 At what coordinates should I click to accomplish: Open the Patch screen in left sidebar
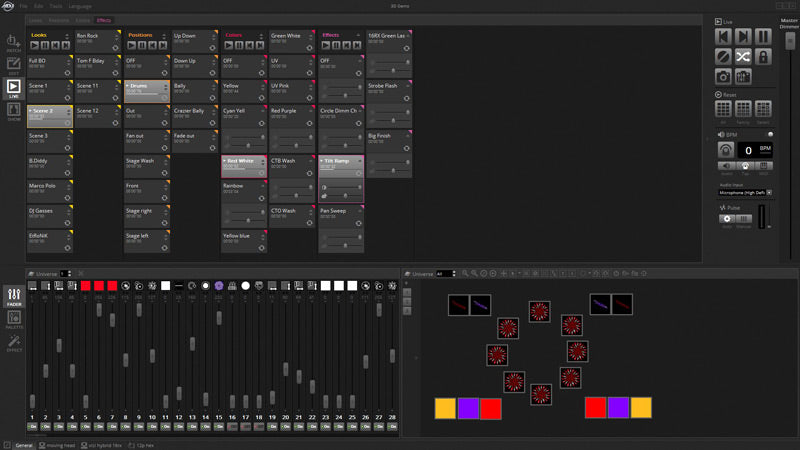pos(14,45)
